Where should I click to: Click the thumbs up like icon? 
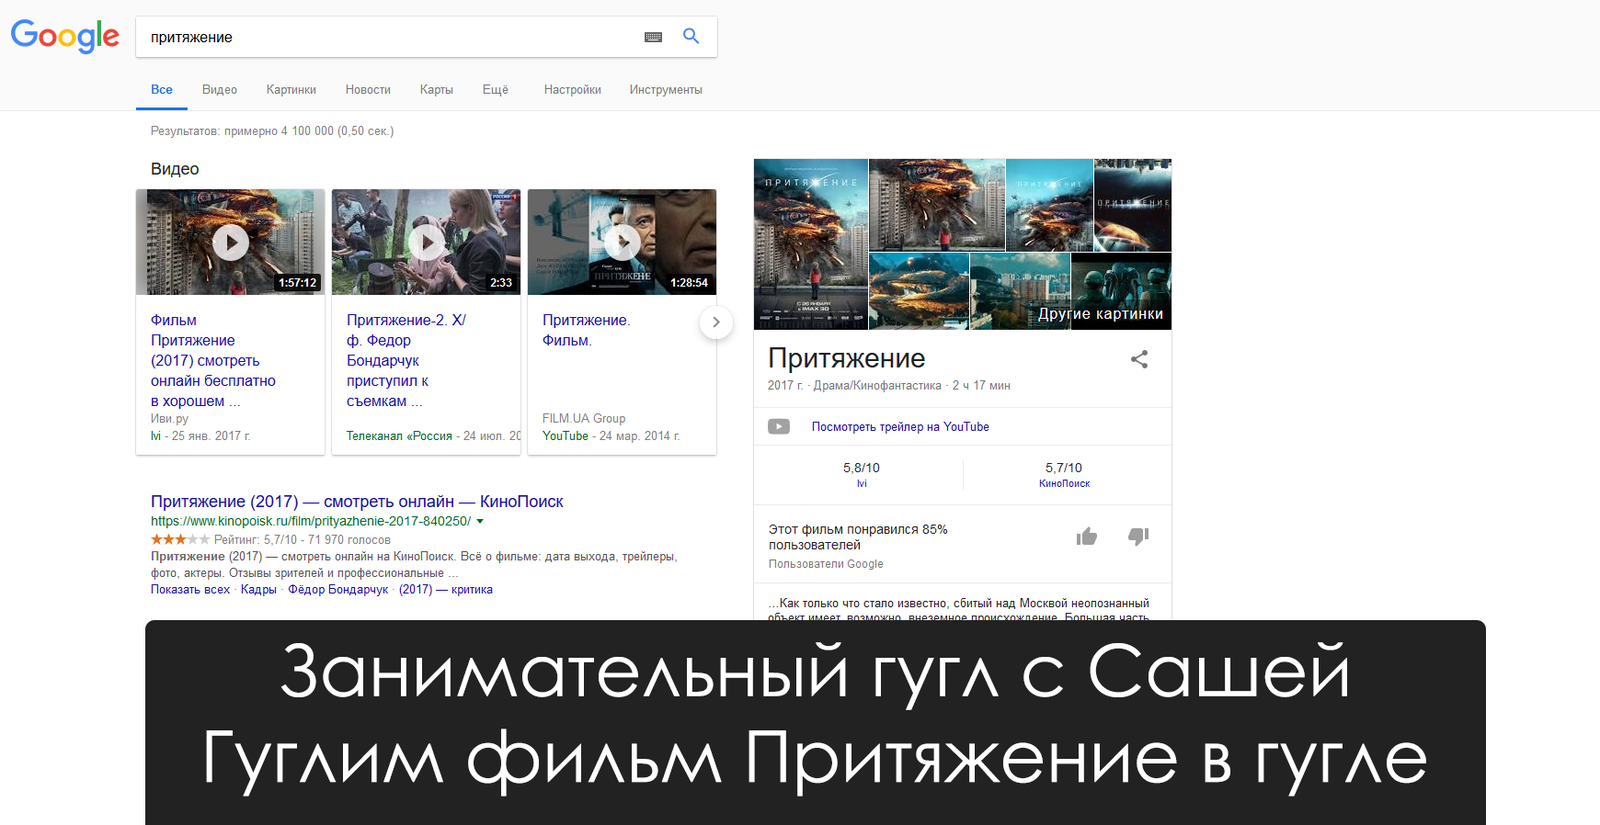pyautogui.click(x=1087, y=537)
